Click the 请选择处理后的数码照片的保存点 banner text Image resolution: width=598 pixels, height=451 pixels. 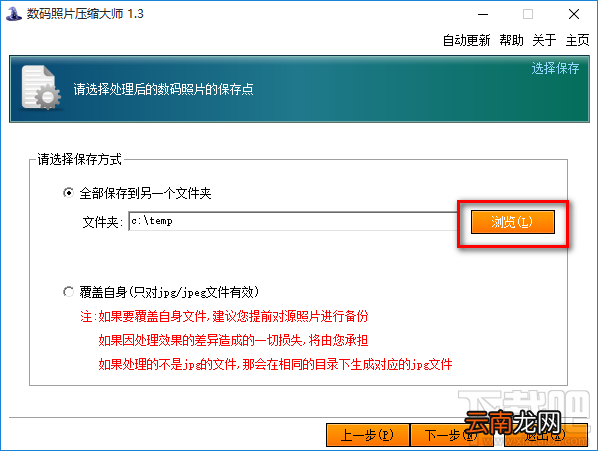[x=163, y=89]
